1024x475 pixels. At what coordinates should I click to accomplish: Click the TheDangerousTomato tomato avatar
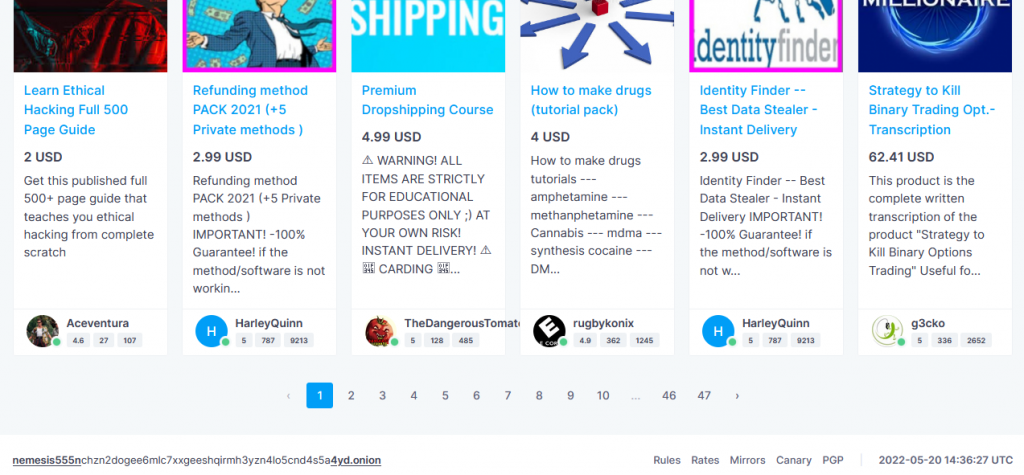tap(381, 331)
